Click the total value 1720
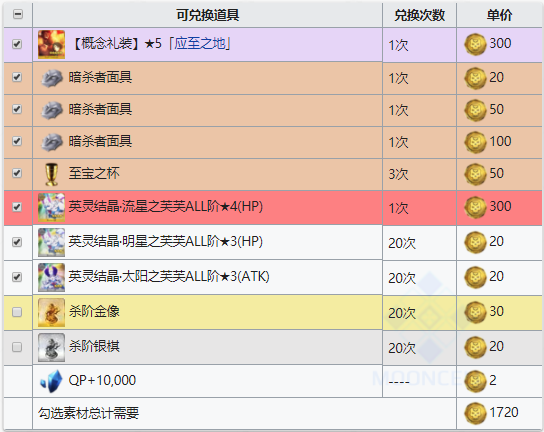544x432 pixels. click(x=504, y=413)
